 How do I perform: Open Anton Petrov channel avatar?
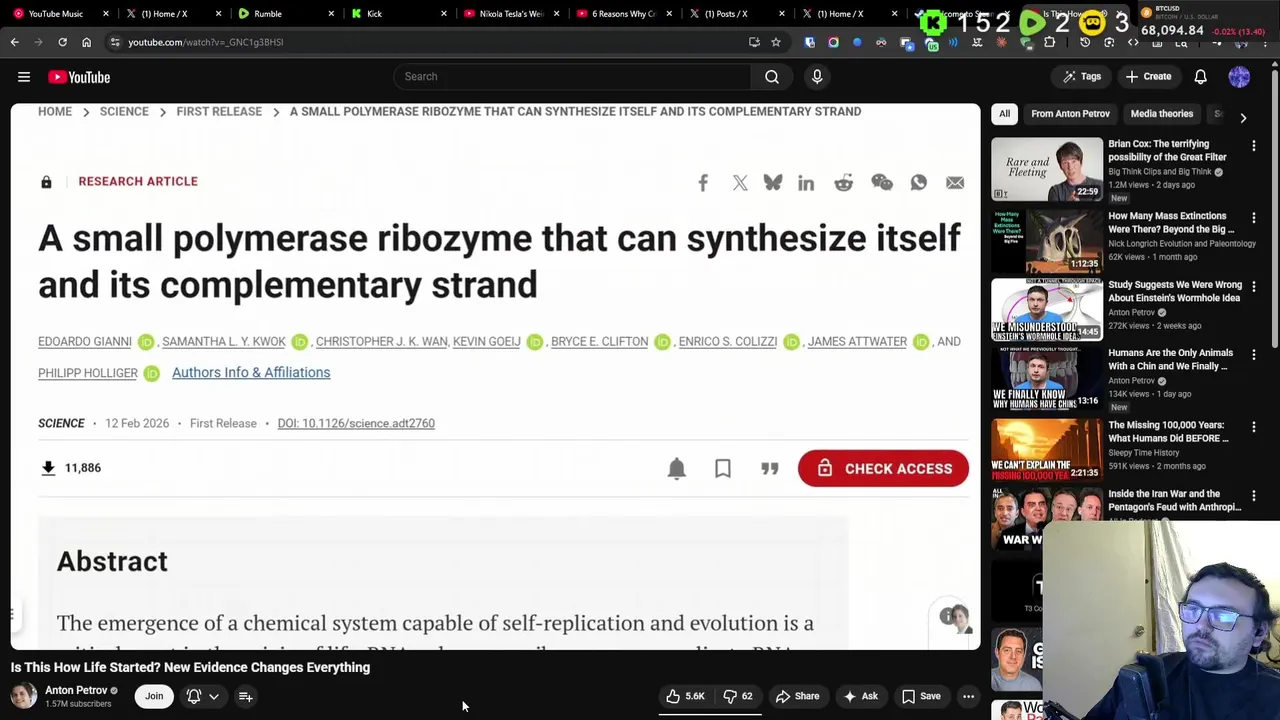pos(24,696)
